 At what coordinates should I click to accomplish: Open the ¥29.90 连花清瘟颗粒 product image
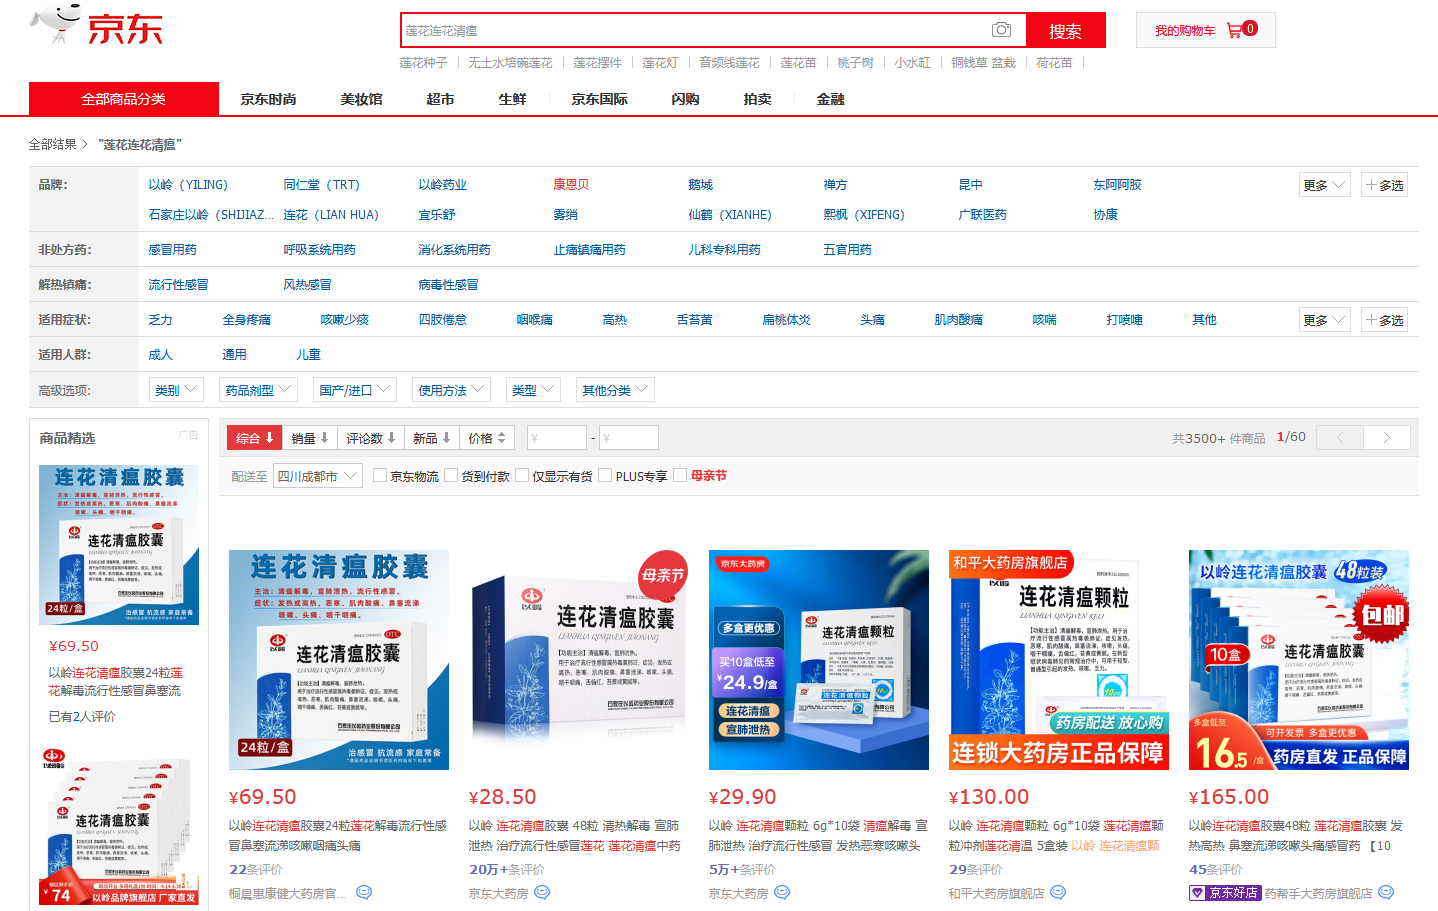coord(818,660)
